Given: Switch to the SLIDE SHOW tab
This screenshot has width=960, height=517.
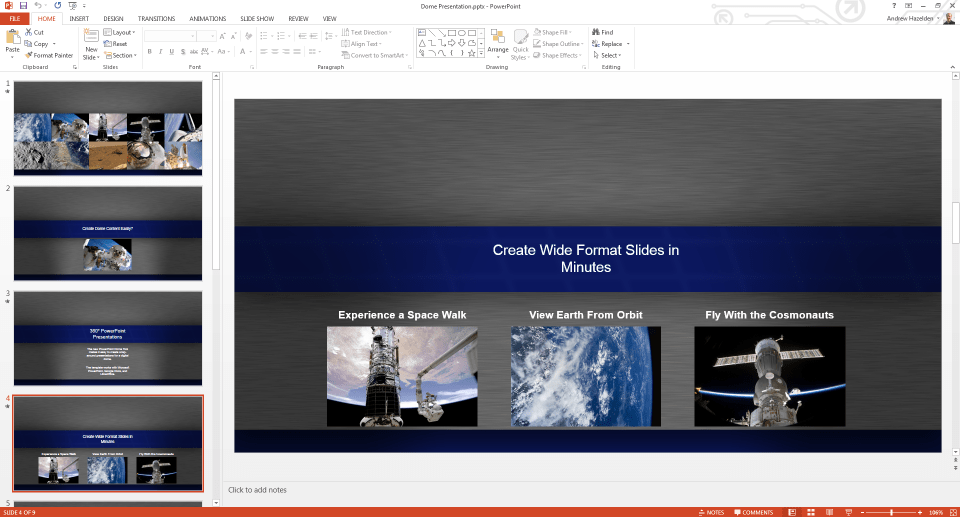Looking at the screenshot, I should tap(257, 18).
